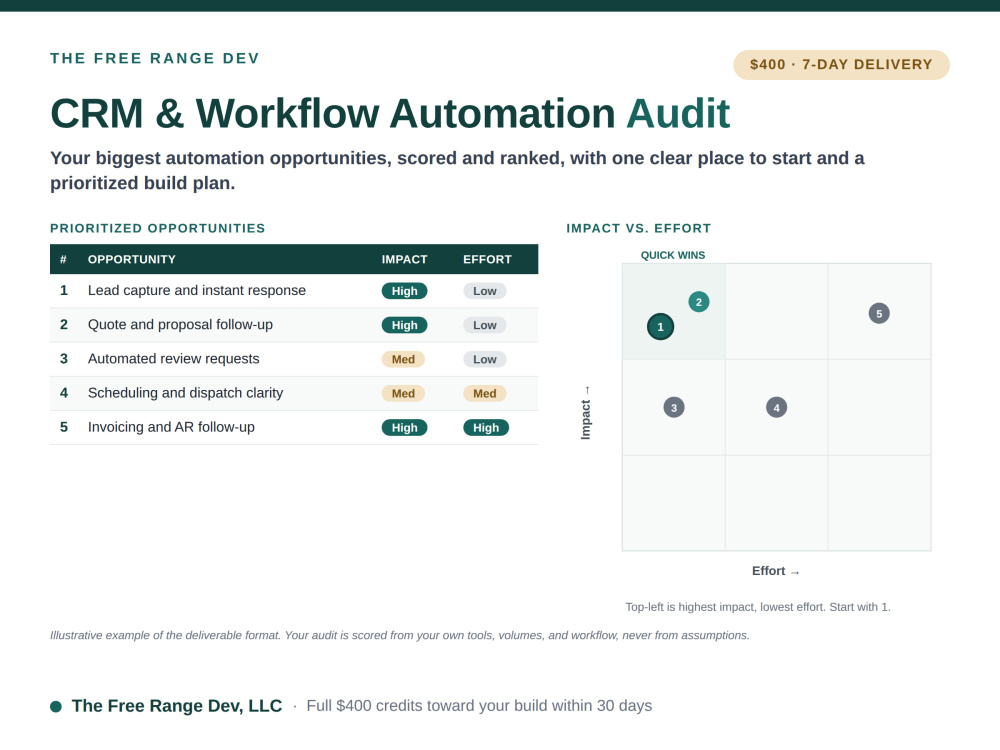1000x750 pixels.
Task: Click 'THE FREE RANGE DEV' header text
Action: (x=154, y=58)
